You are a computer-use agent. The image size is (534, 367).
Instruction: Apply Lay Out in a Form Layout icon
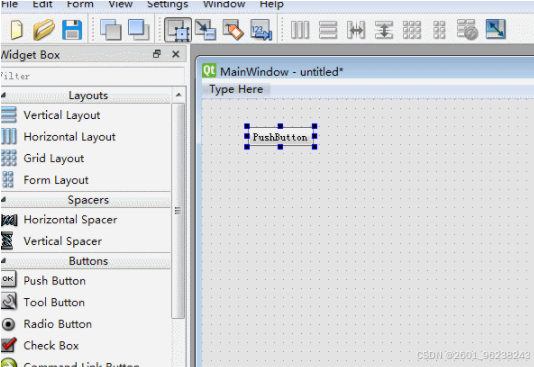point(439,30)
